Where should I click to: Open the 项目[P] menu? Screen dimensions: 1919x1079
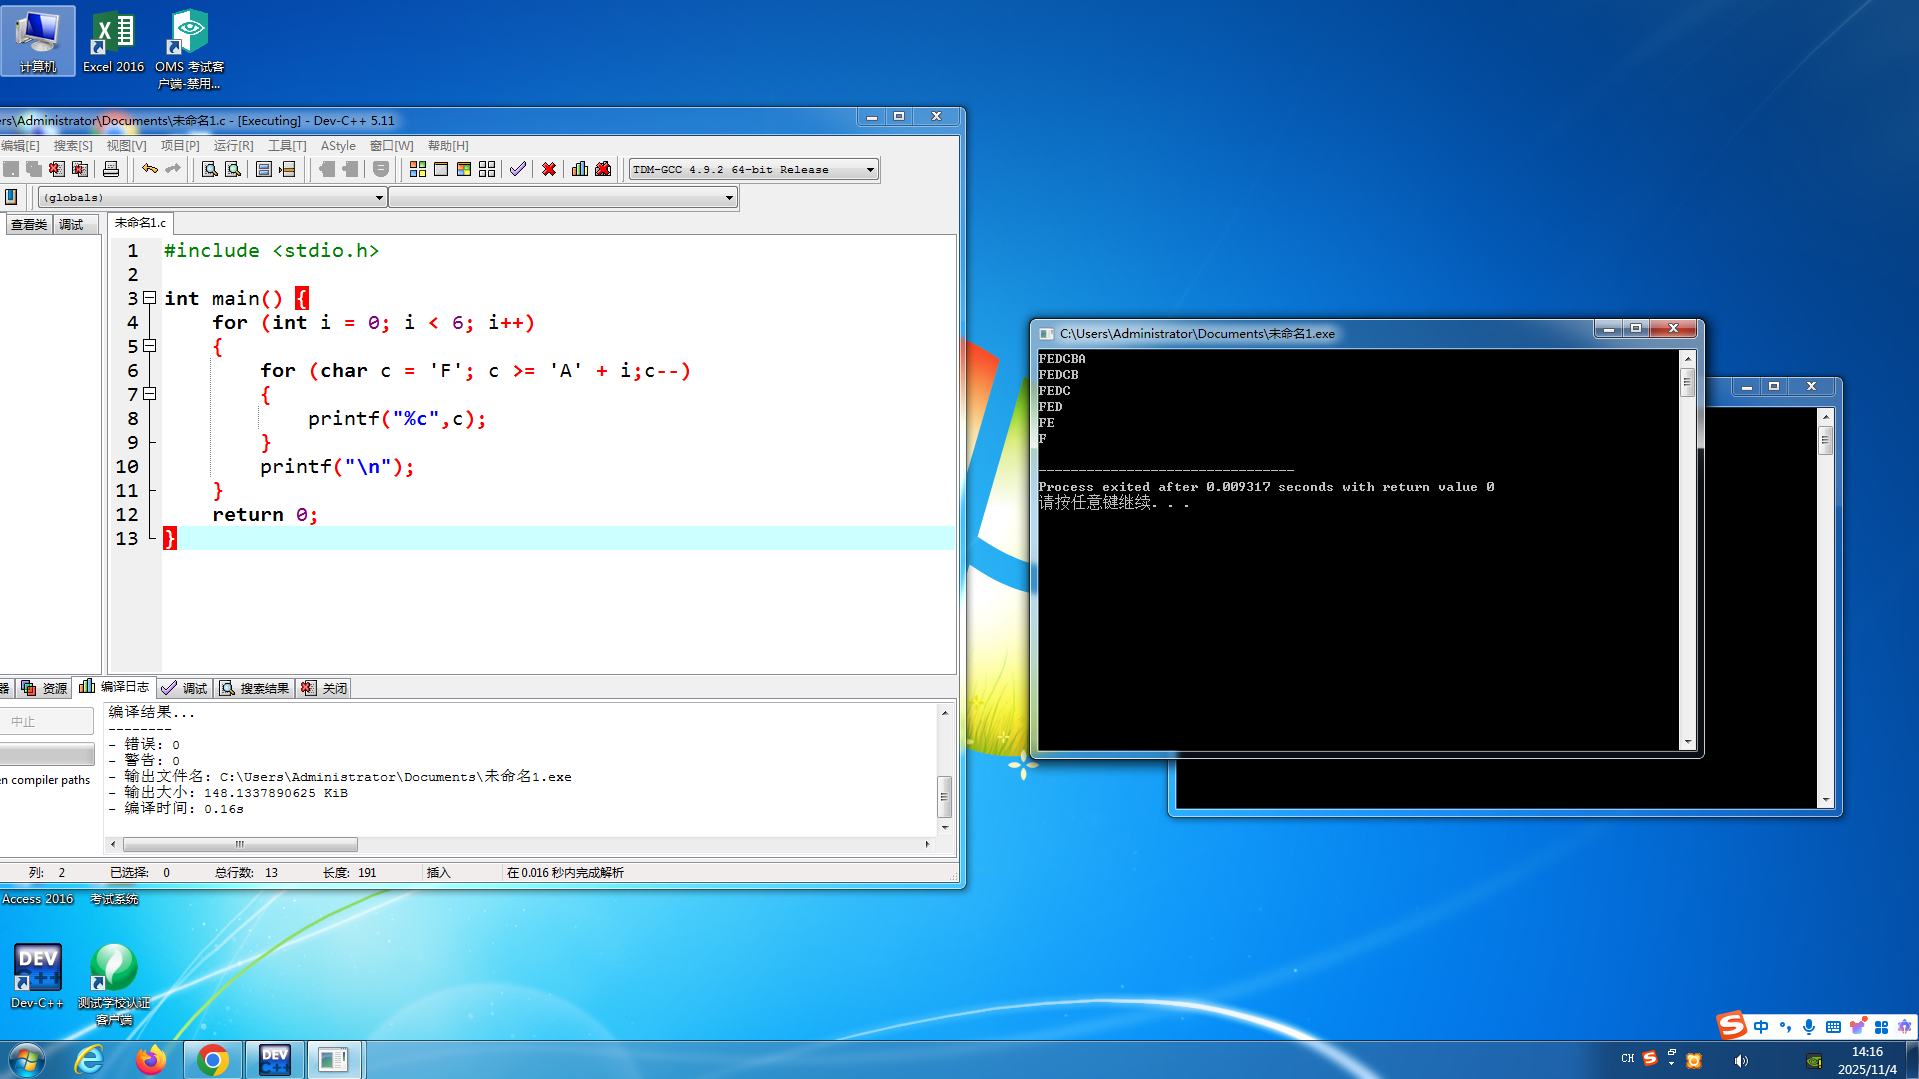(x=180, y=145)
